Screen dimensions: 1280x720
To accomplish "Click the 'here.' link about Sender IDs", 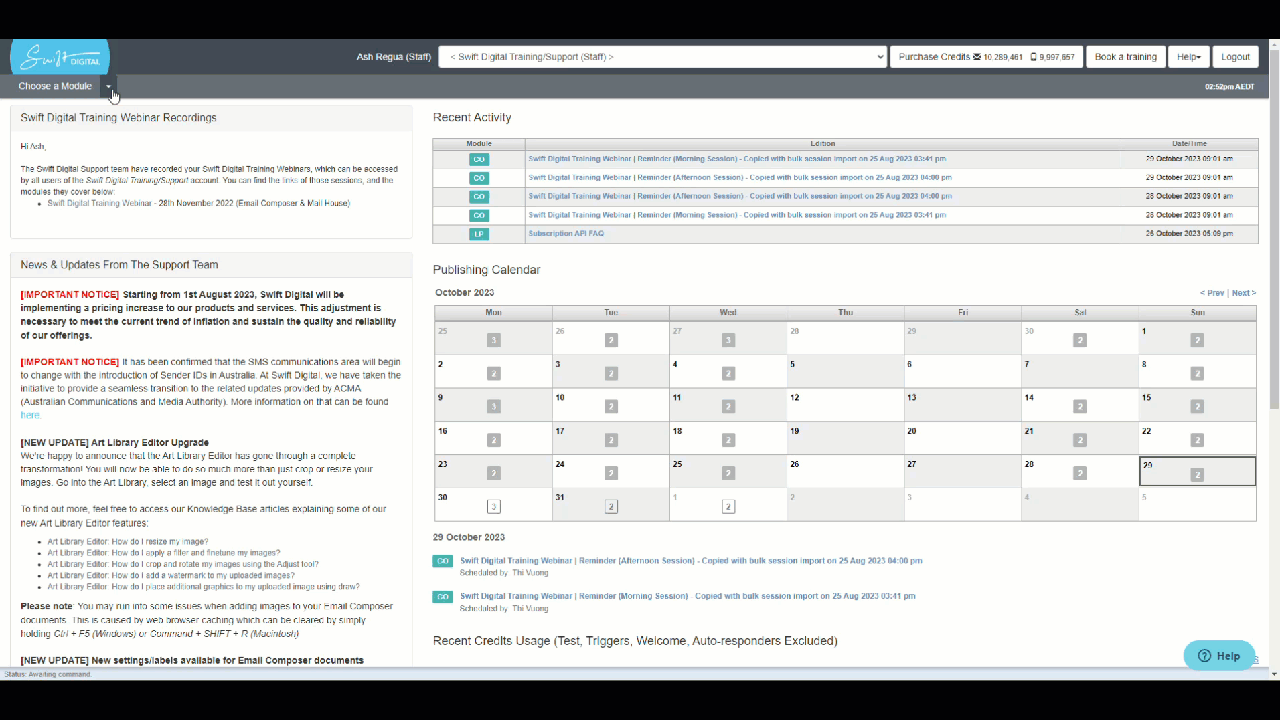I will pos(31,415).
